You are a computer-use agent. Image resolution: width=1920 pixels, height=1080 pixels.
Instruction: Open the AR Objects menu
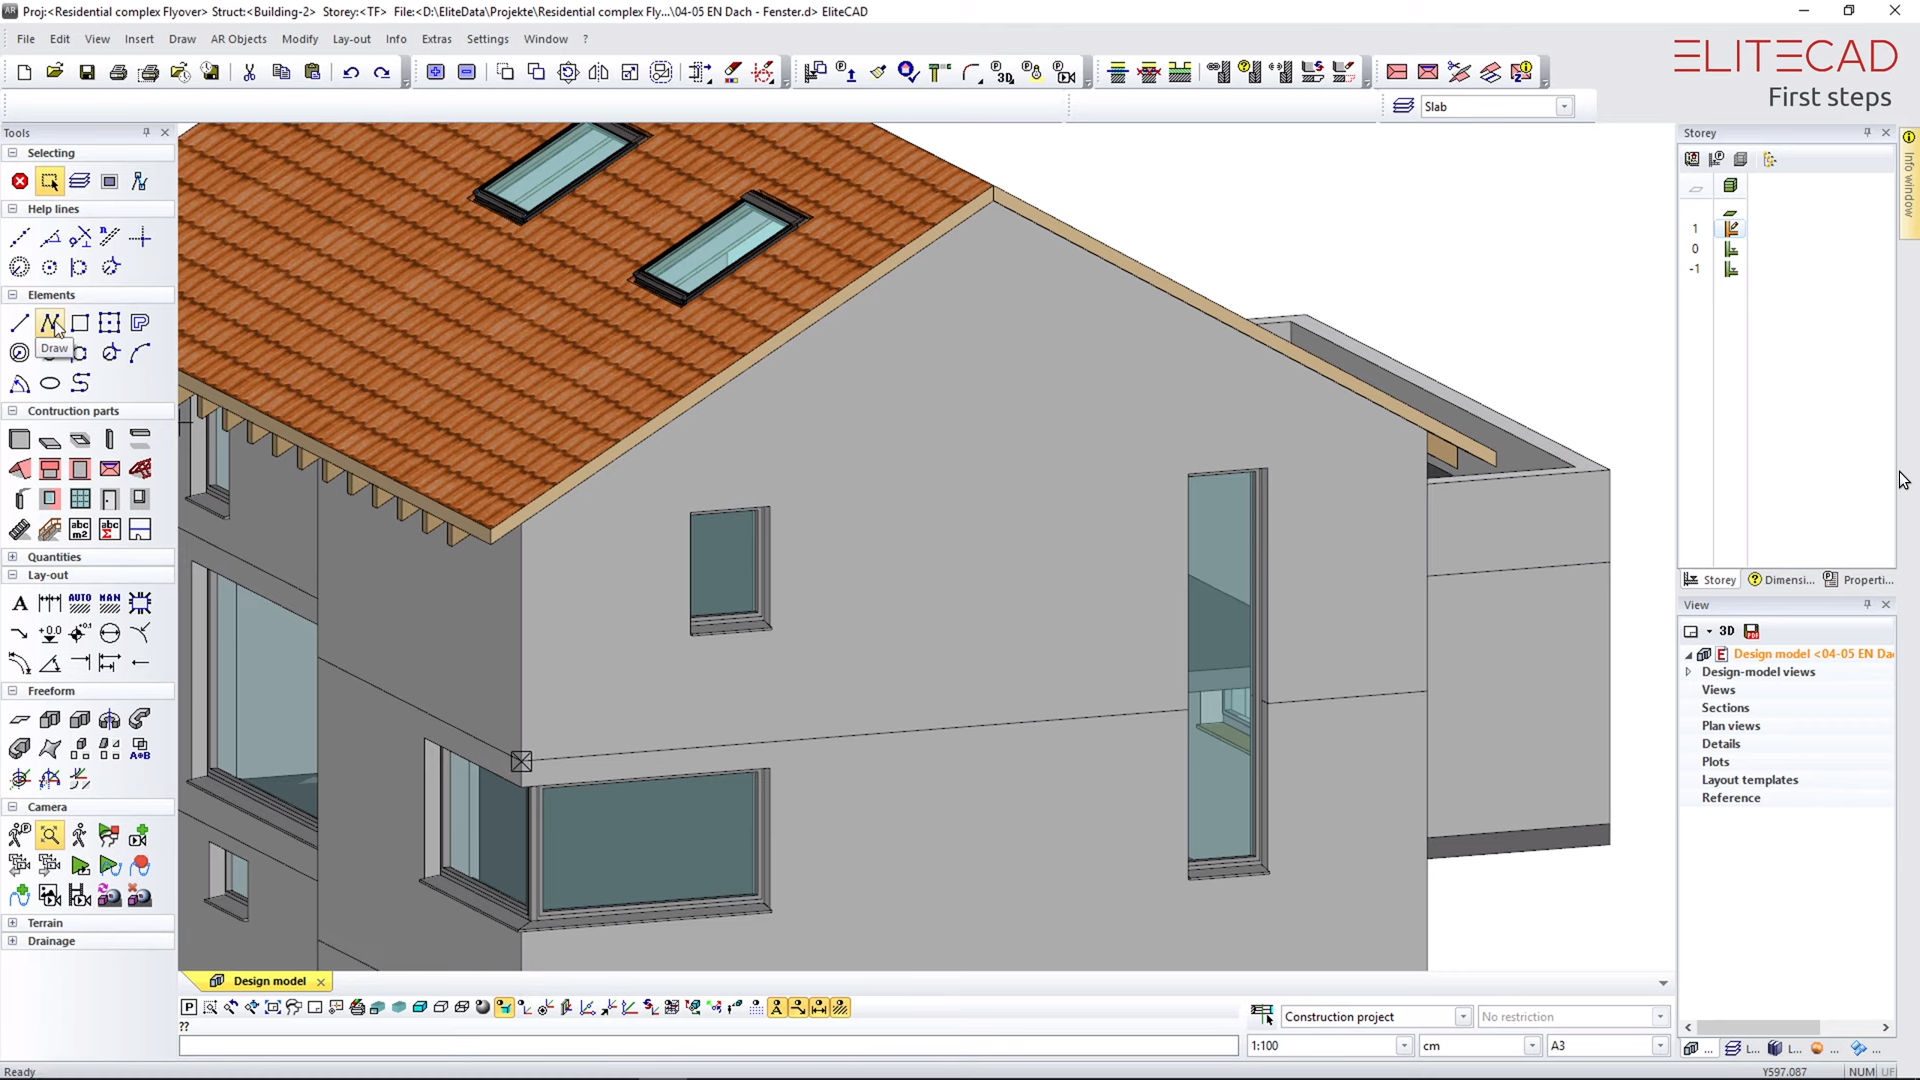pos(238,39)
